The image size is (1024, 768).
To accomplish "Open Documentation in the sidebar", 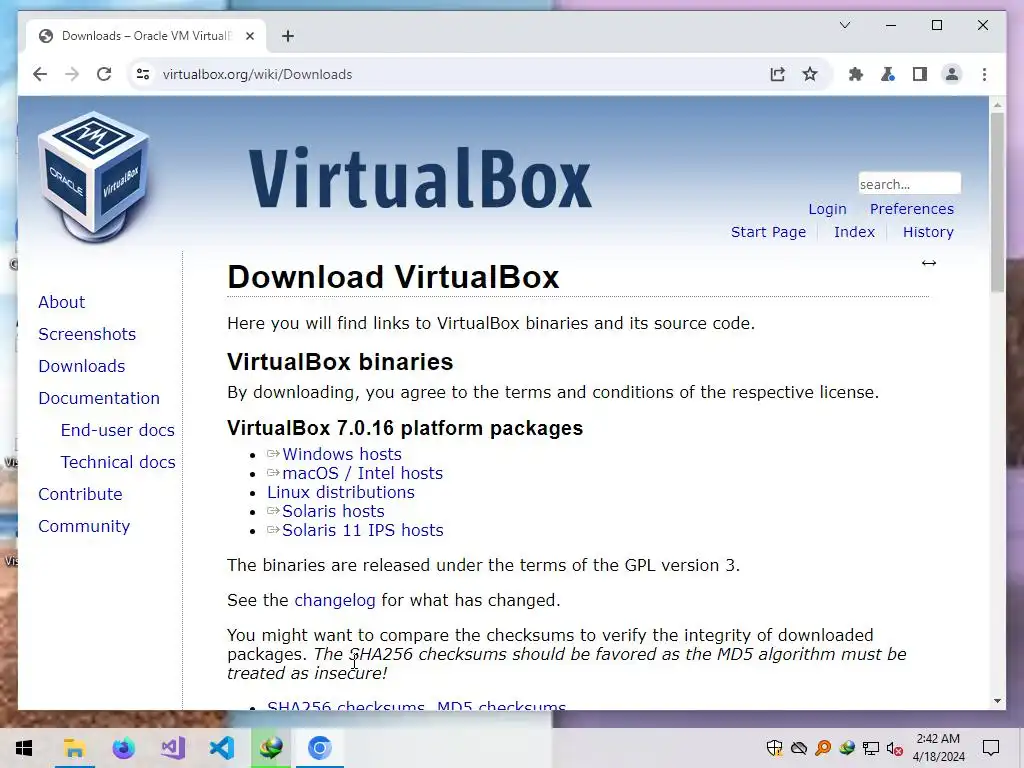I will (99, 398).
